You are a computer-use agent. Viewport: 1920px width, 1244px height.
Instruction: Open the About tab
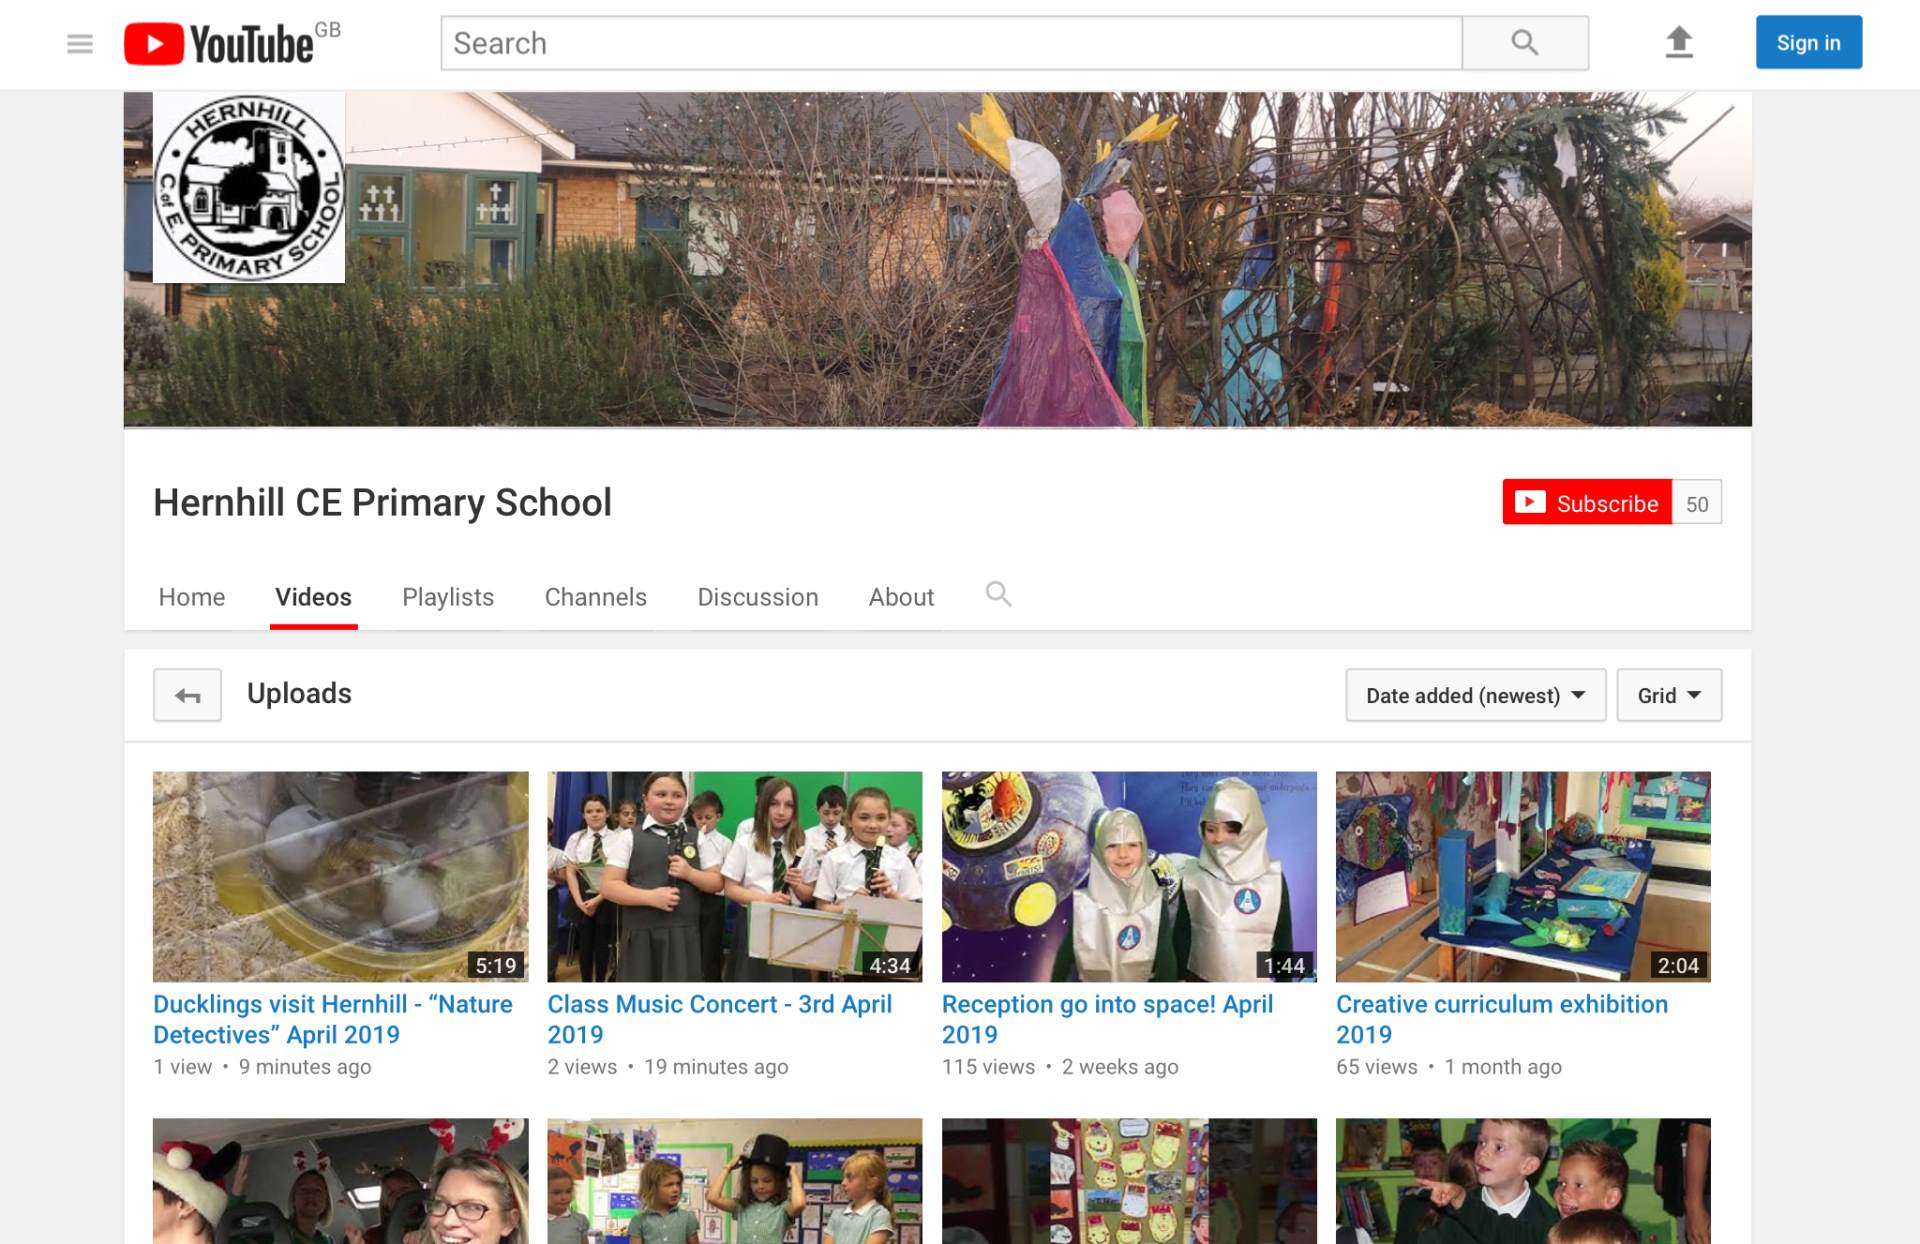click(901, 597)
